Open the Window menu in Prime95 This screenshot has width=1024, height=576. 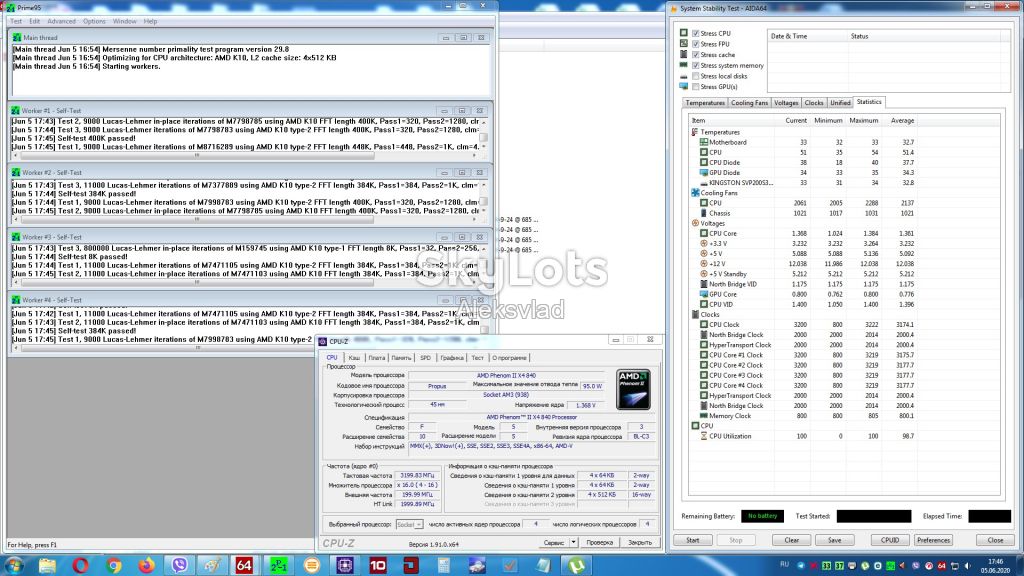pos(124,22)
